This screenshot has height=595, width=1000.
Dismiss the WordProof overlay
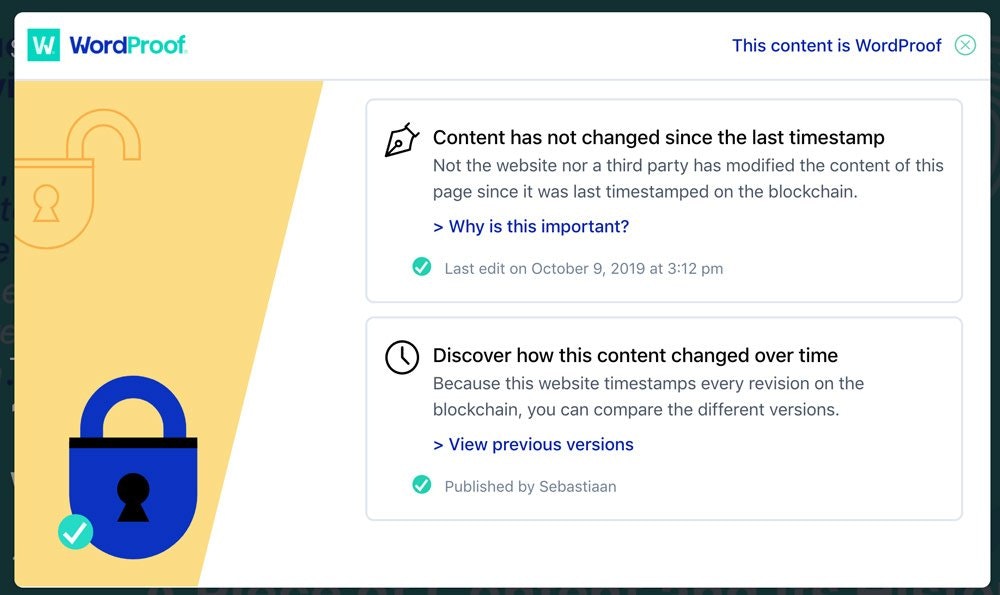(964, 45)
